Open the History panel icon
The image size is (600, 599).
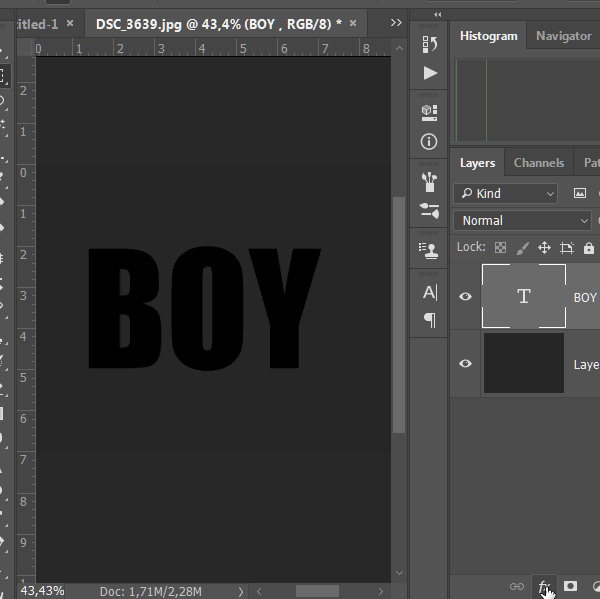[429, 44]
